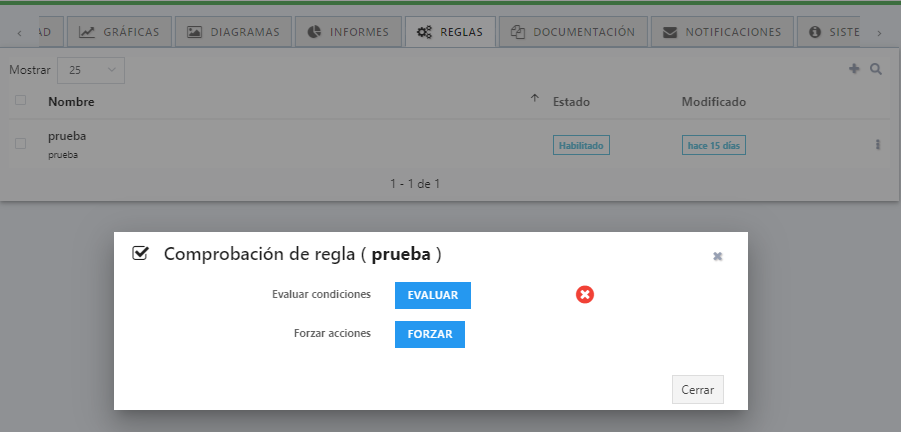Check the prueba row checkbox

(20, 144)
